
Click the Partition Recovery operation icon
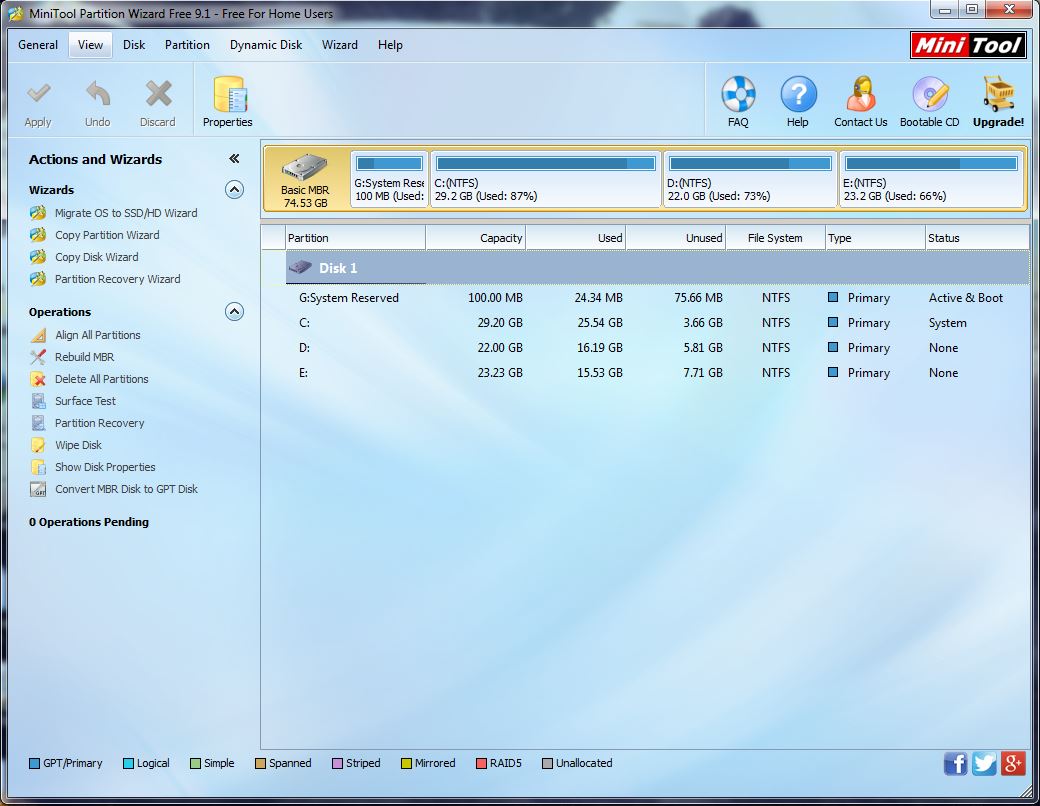pos(38,423)
